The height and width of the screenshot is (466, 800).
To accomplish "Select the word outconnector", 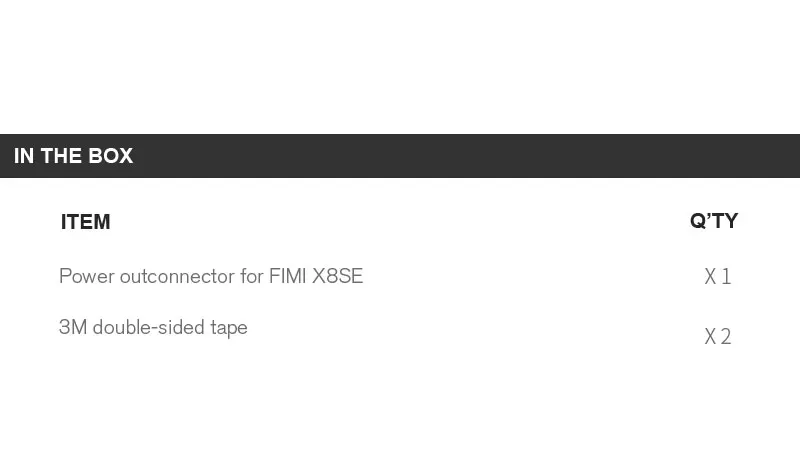I will click(x=177, y=276).
